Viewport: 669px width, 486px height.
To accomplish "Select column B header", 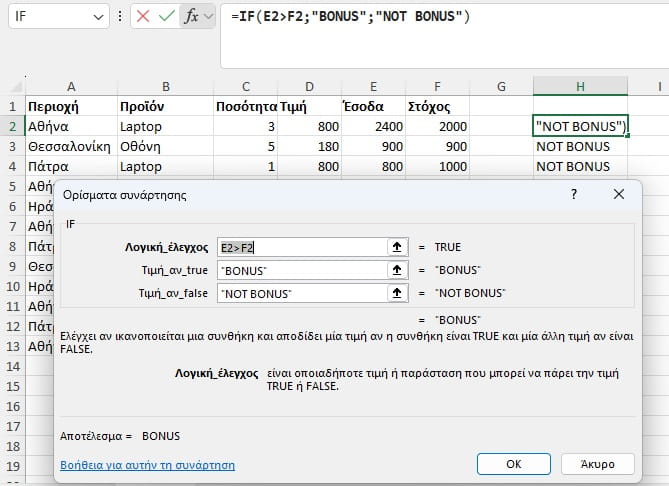I will click(x=166, y=87).
